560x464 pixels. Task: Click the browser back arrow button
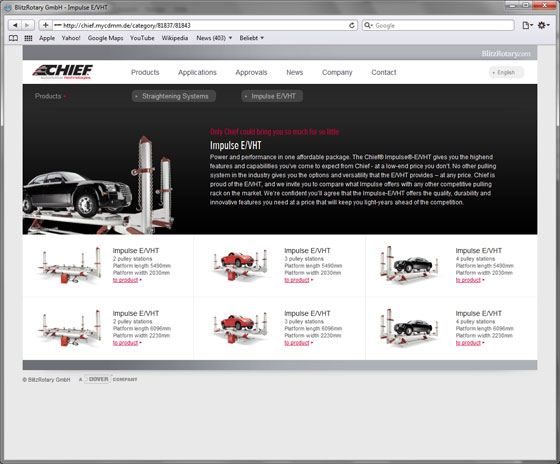pyautogui.click(x=15, y=25)
